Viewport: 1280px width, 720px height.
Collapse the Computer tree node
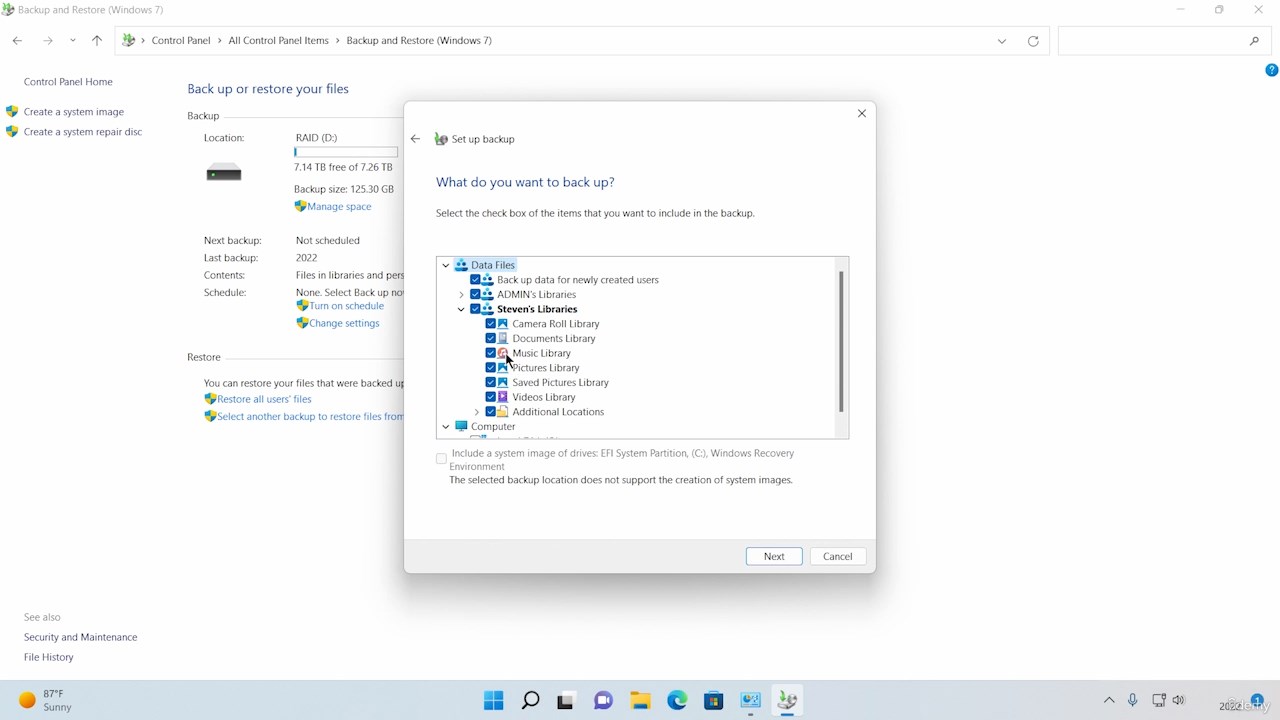pyautogui.click(x=446, y=426)
